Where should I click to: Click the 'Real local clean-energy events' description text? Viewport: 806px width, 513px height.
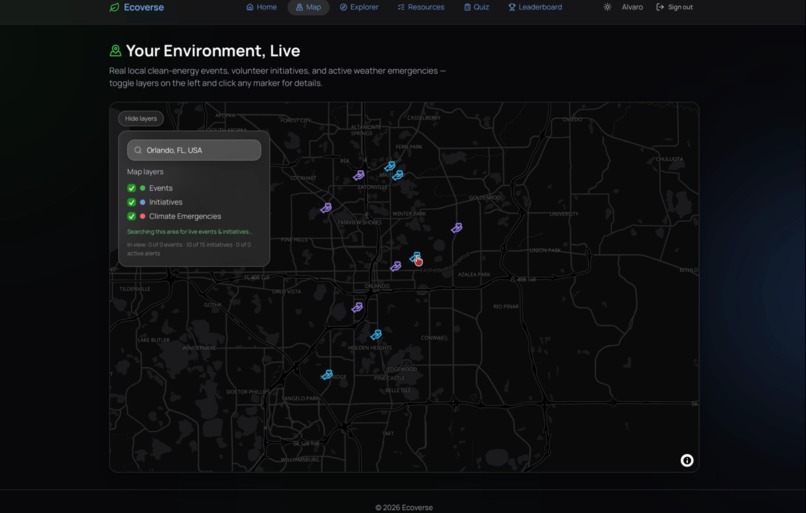click(278, 77)
